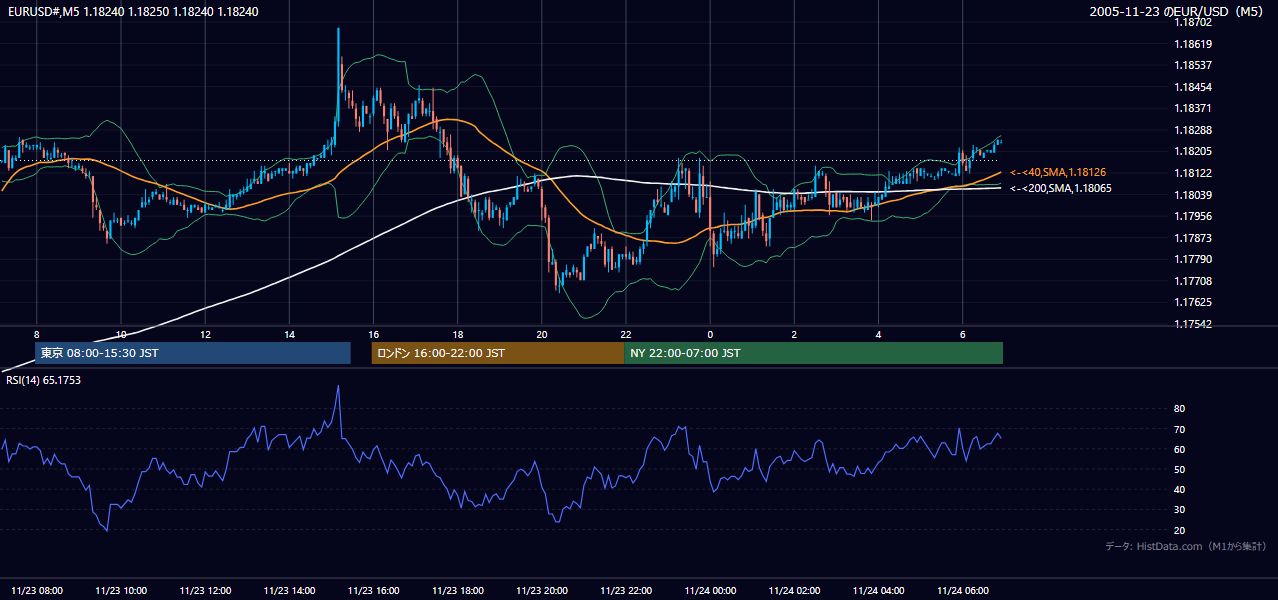Click the bottom time label 11/23 08:00
This screenshot has width=1278, height=600.
pyautogui.click(x=37, y=590)
